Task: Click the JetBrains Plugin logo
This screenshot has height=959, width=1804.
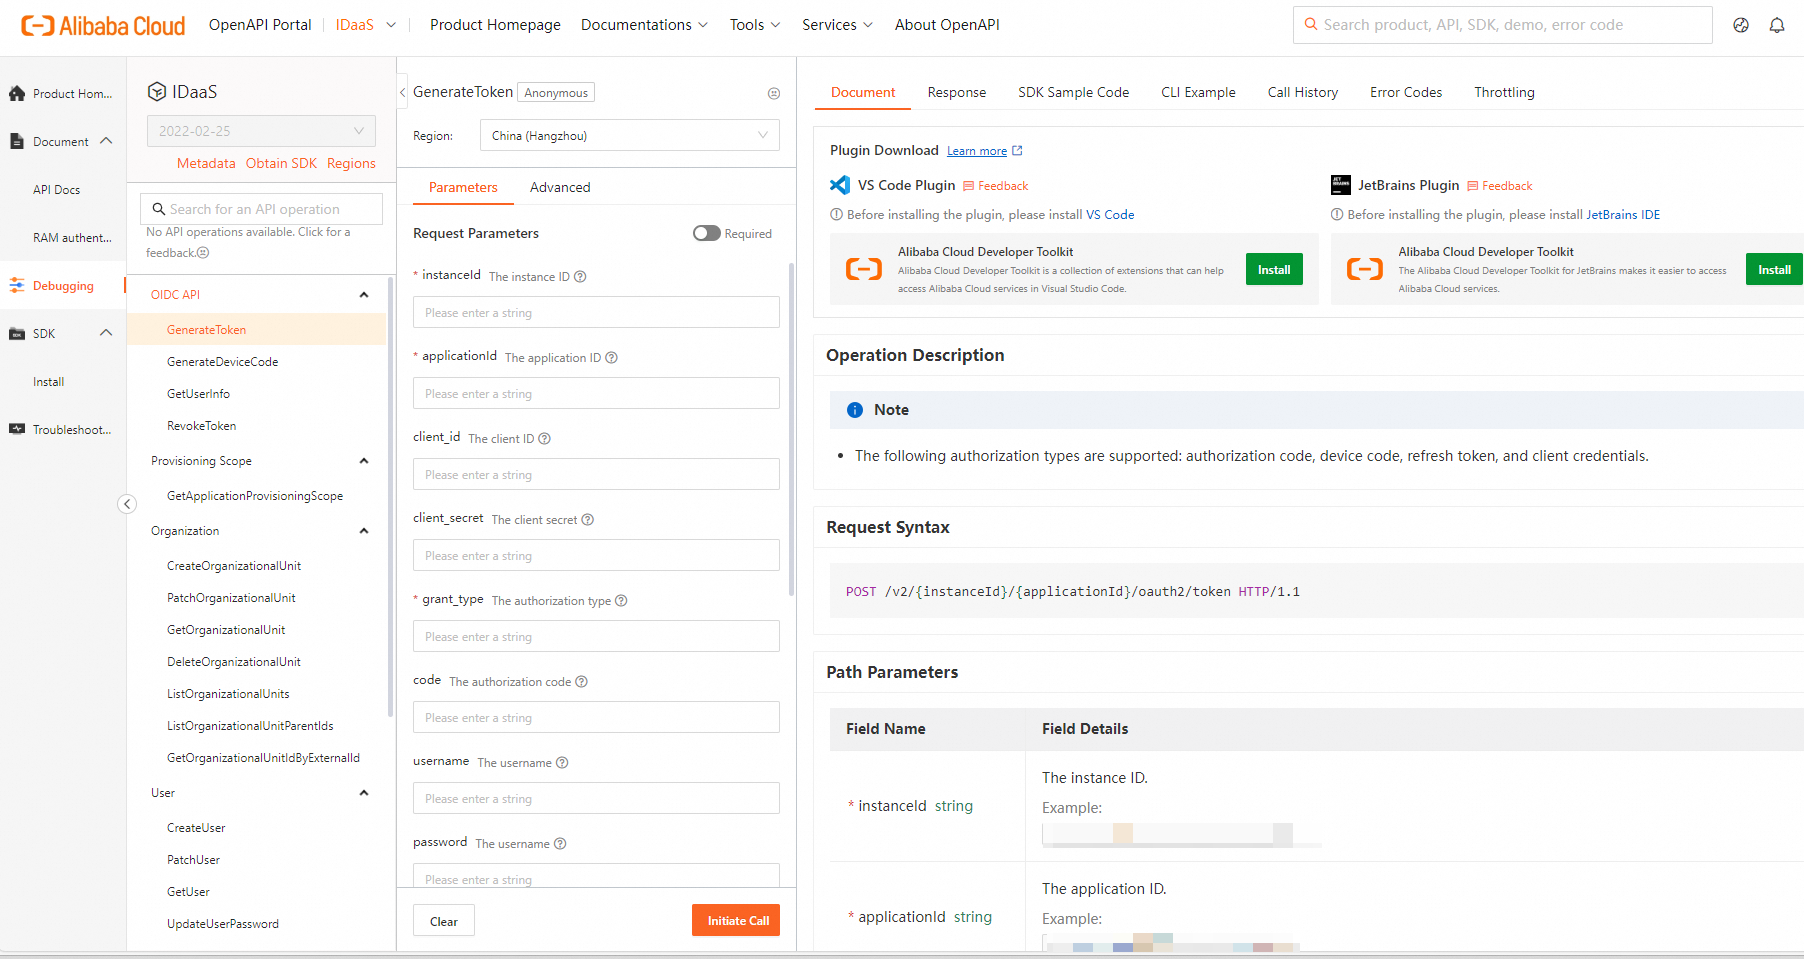Action: coord(1341,185)
